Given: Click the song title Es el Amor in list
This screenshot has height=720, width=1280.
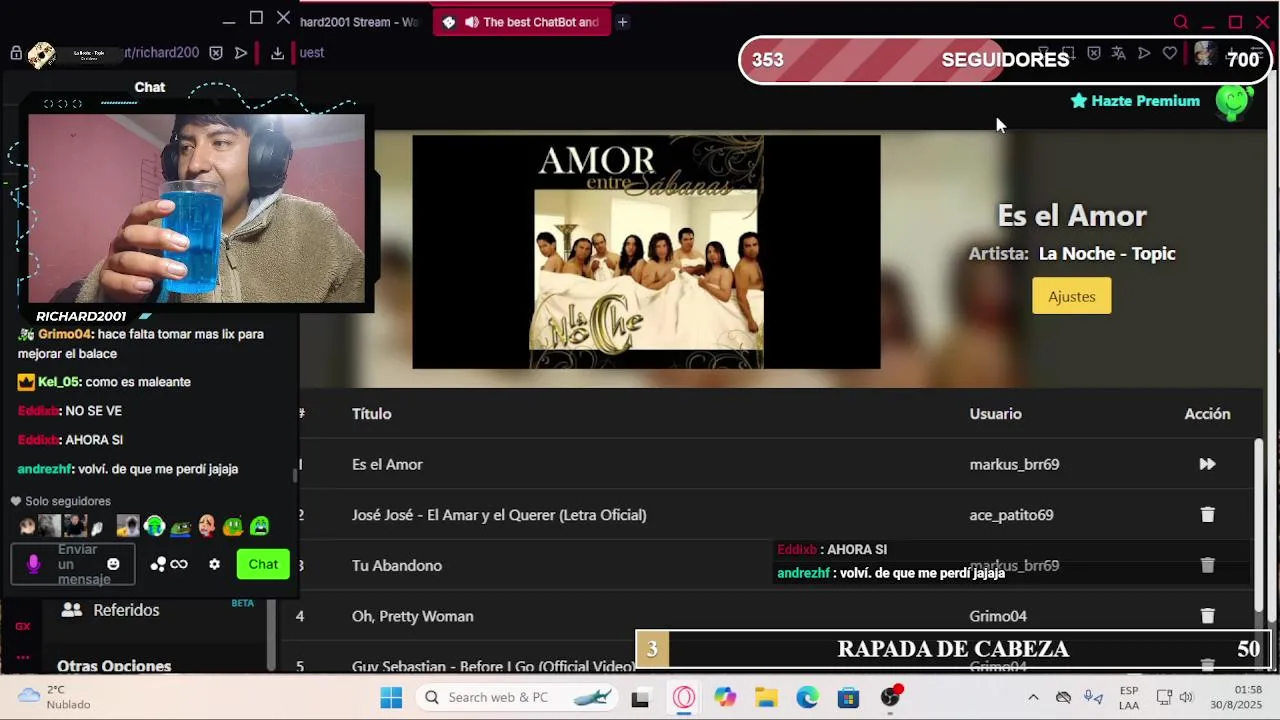Looking at the screenshot, I should click(387, 464).
